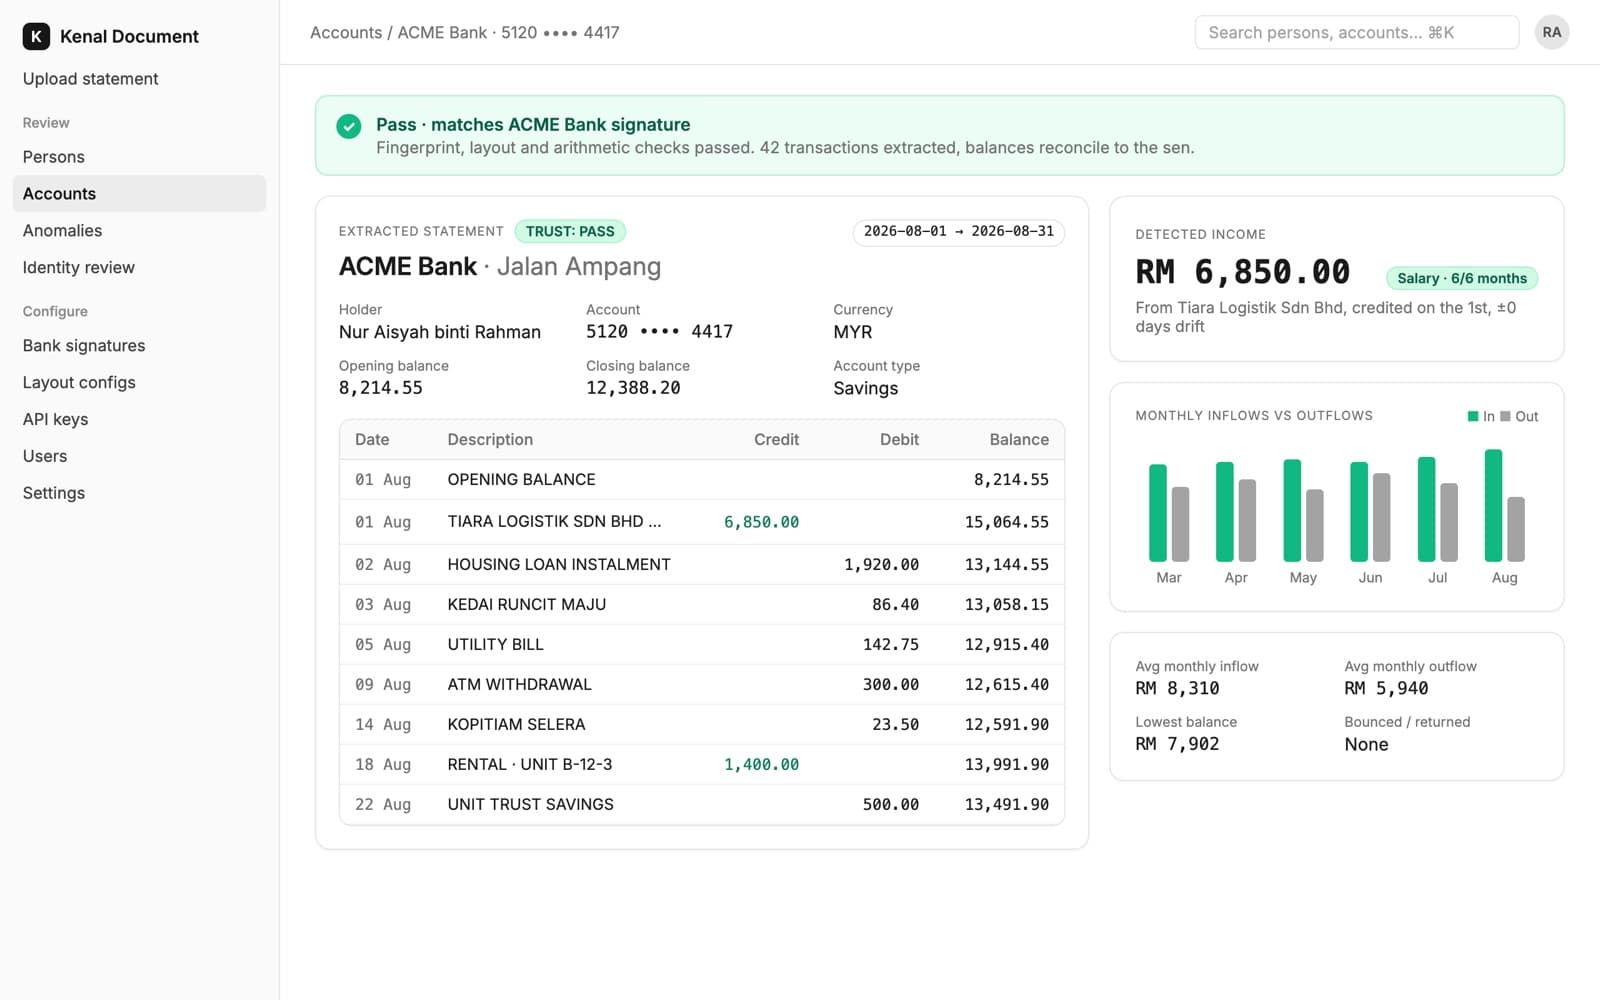Image resolution: width=1600 pixels, height=1000 pixels.
Task: Click the 1,400.00 rental credit amount
Action: pyautogui.click(x=761, y=765)
